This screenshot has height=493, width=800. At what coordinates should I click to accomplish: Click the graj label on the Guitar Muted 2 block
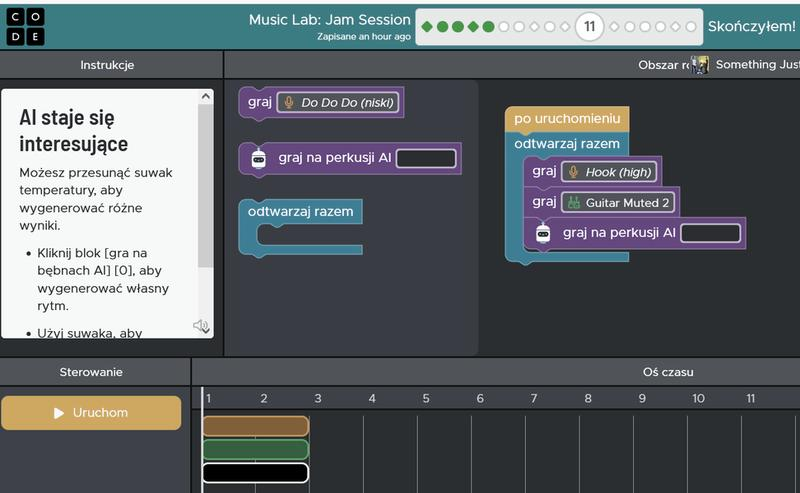(544, 202)
